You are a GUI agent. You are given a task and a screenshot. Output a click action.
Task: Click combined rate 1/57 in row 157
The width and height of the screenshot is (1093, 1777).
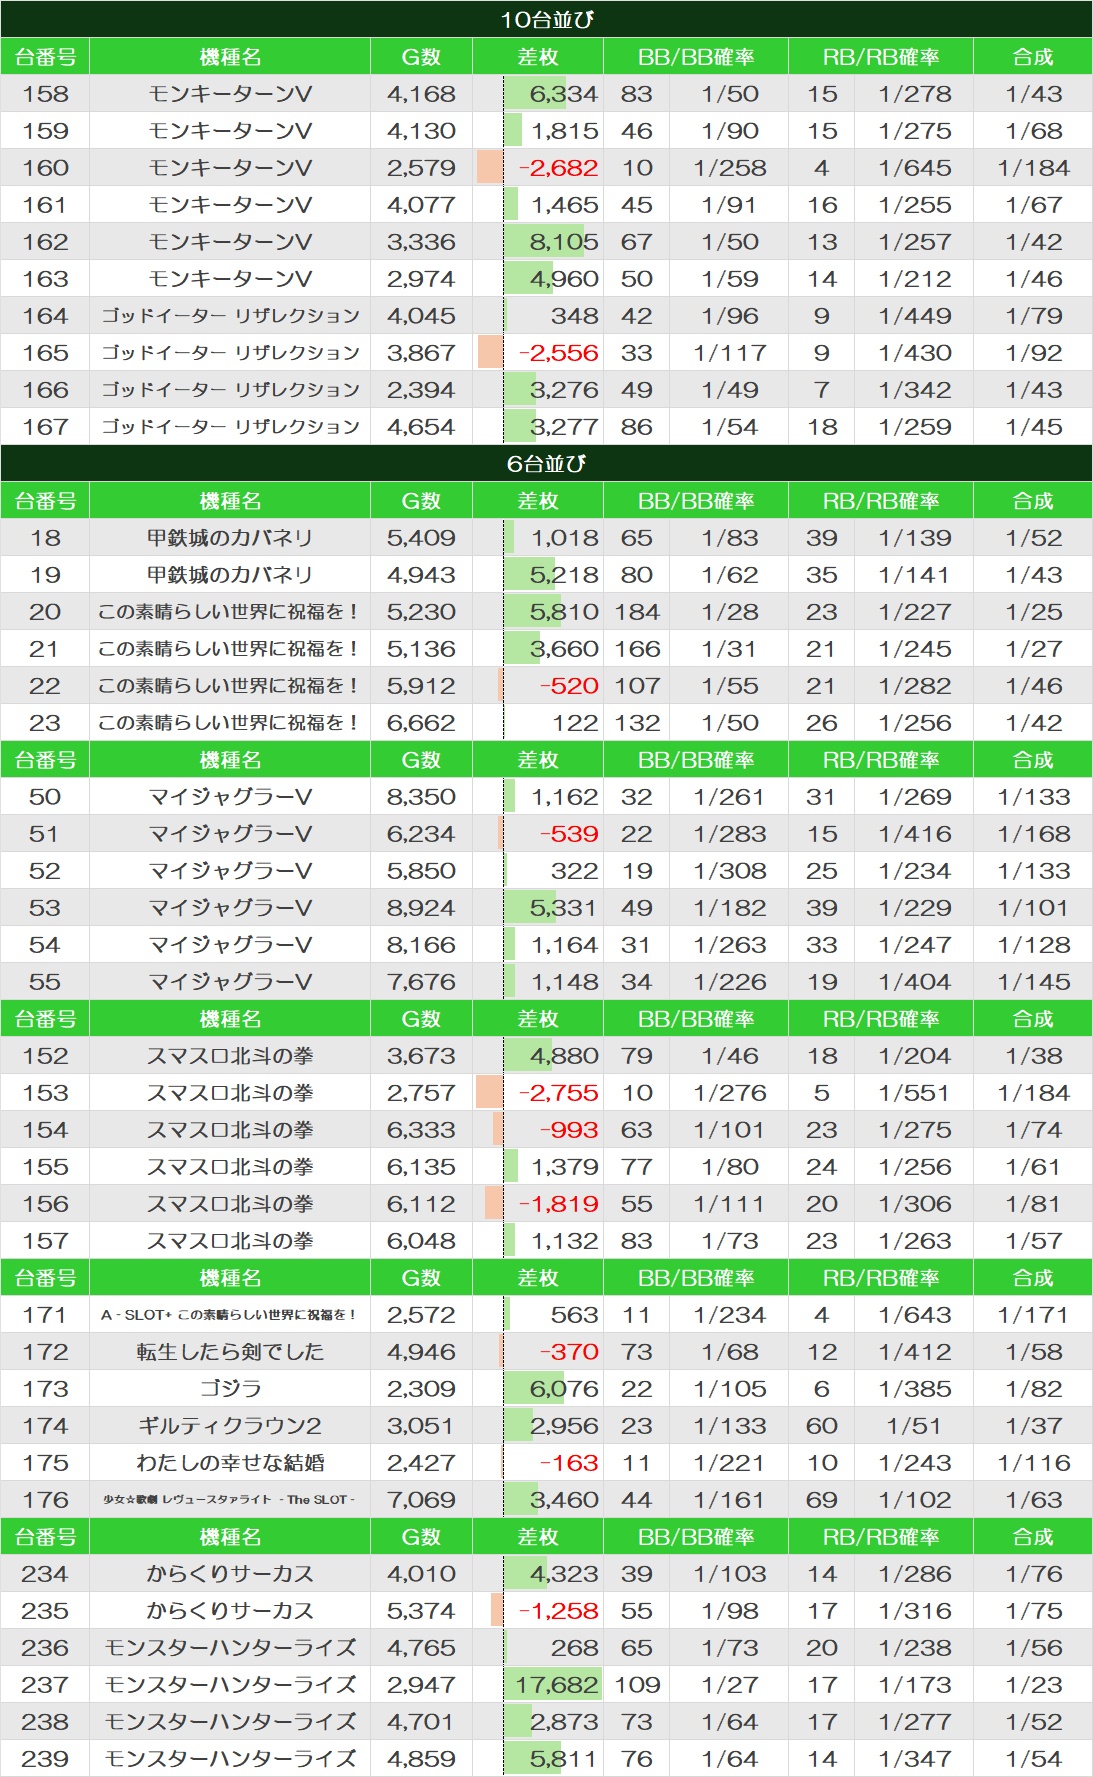pyautogui.click(x=1033, y=1241)
